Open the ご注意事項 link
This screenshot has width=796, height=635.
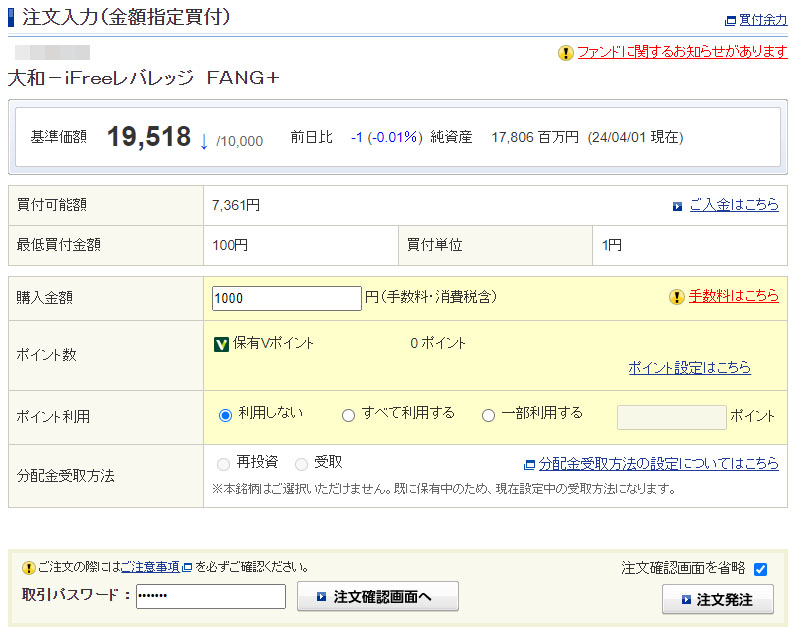(x=150, y=567)
